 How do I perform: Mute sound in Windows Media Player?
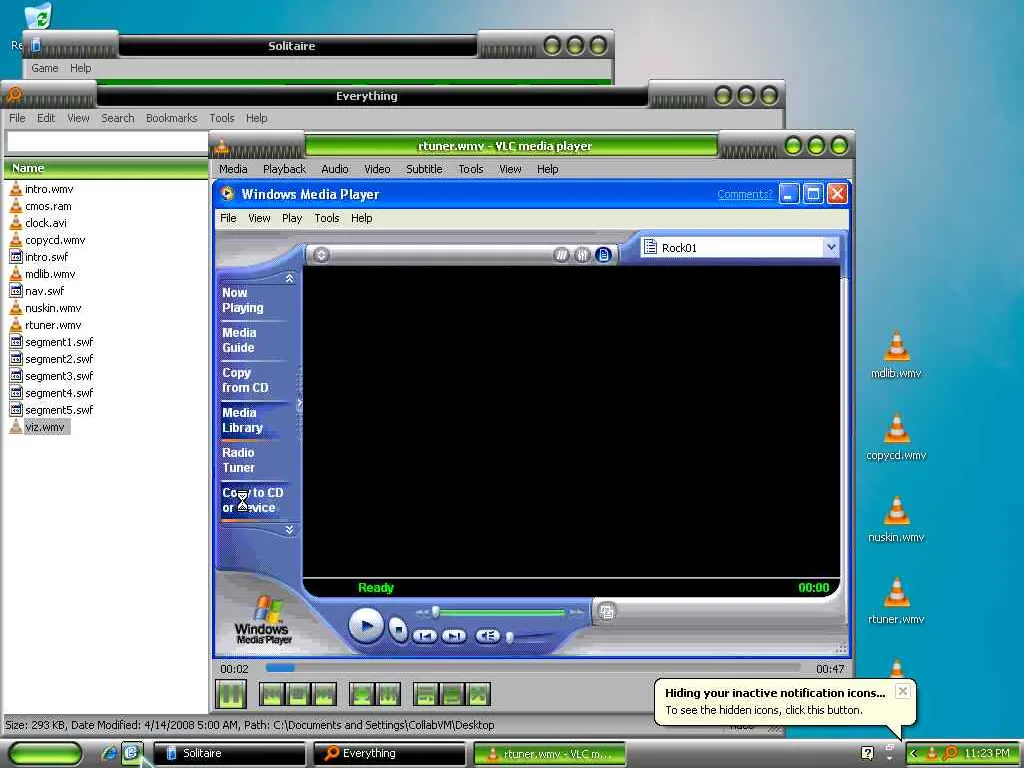pos(487,635)
